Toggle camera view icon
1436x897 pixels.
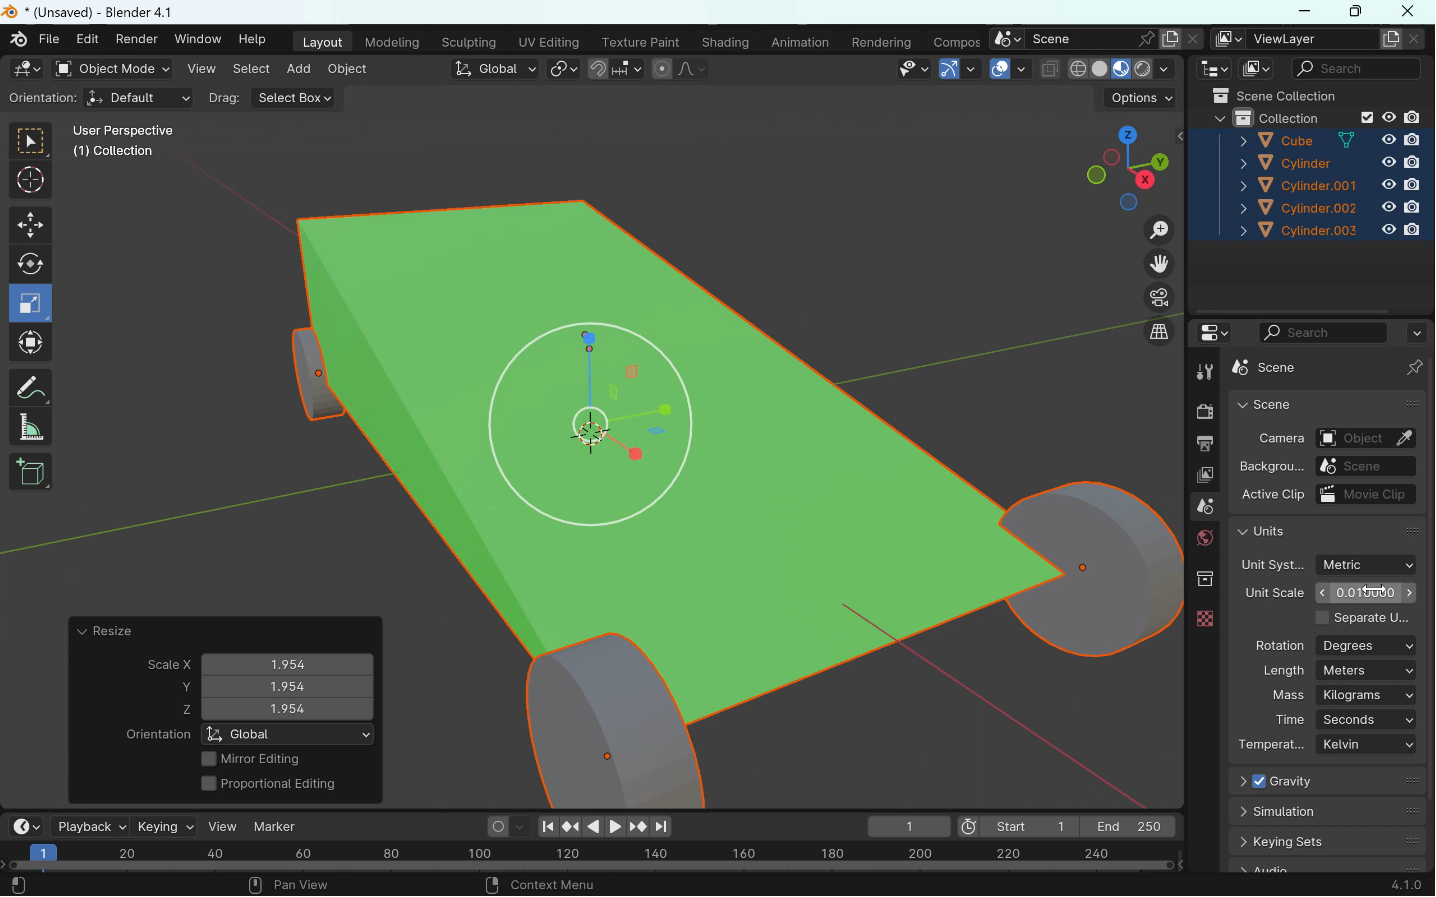coord(1160,299)
